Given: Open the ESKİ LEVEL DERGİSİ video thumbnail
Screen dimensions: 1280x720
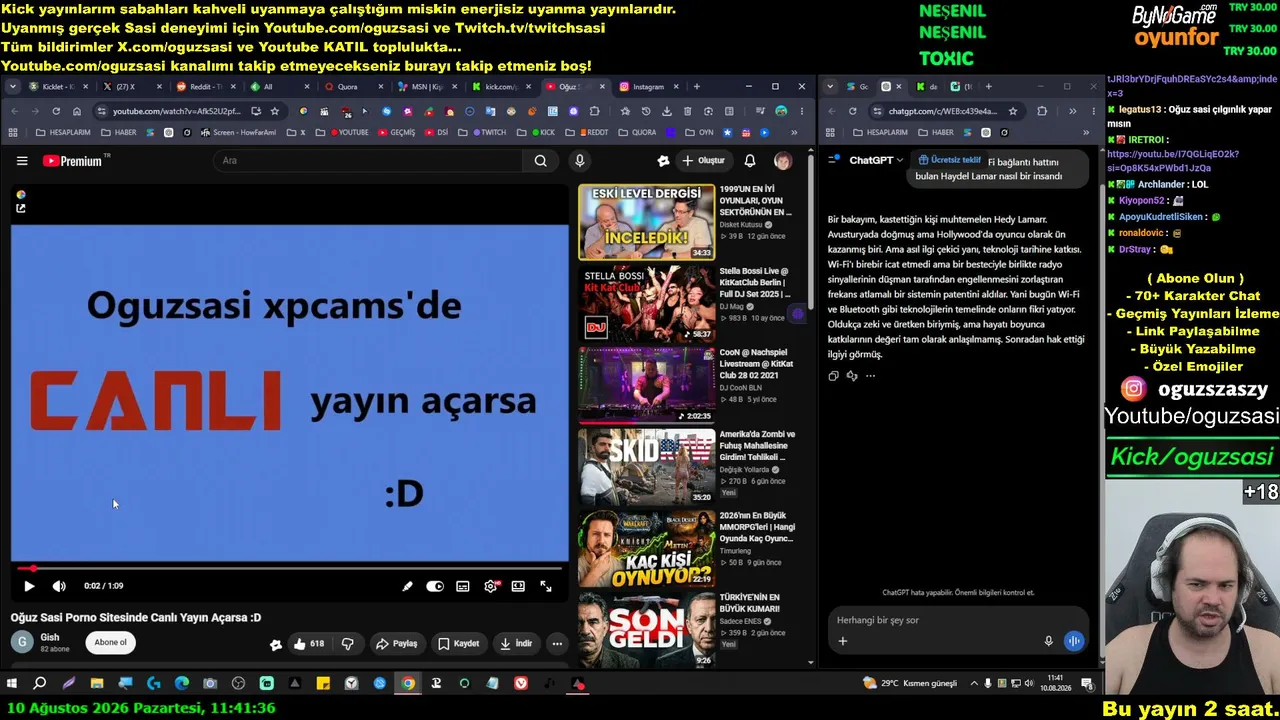Looking at the screenshot, I should click(646, 222).
